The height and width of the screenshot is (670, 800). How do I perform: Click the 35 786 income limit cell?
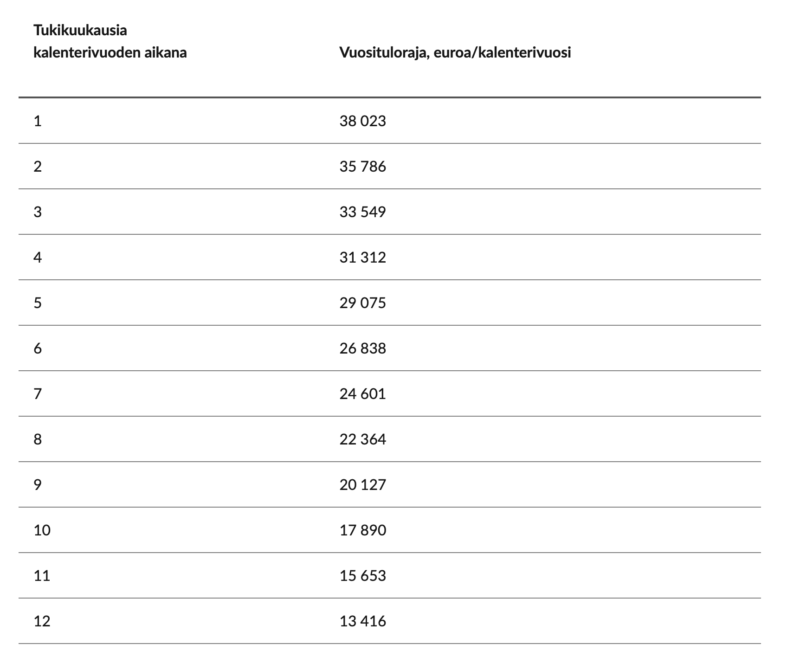(362, 166)
